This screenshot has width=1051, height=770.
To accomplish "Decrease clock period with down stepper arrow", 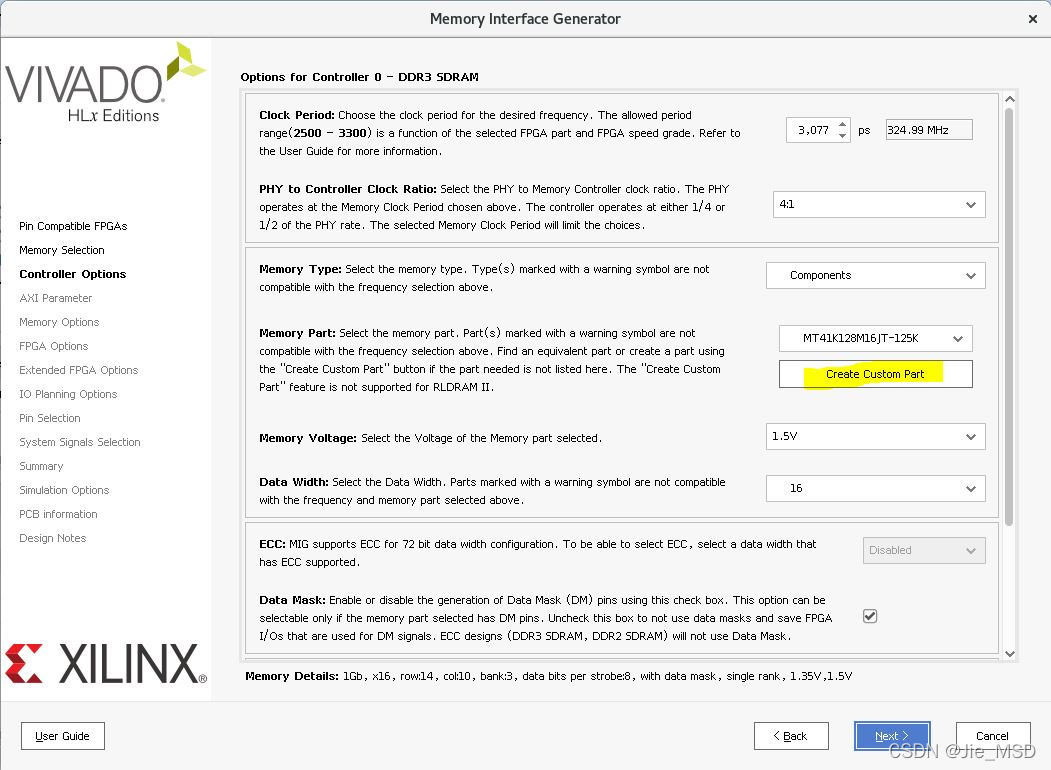I will pyautogui.click(x=843, y=135).
